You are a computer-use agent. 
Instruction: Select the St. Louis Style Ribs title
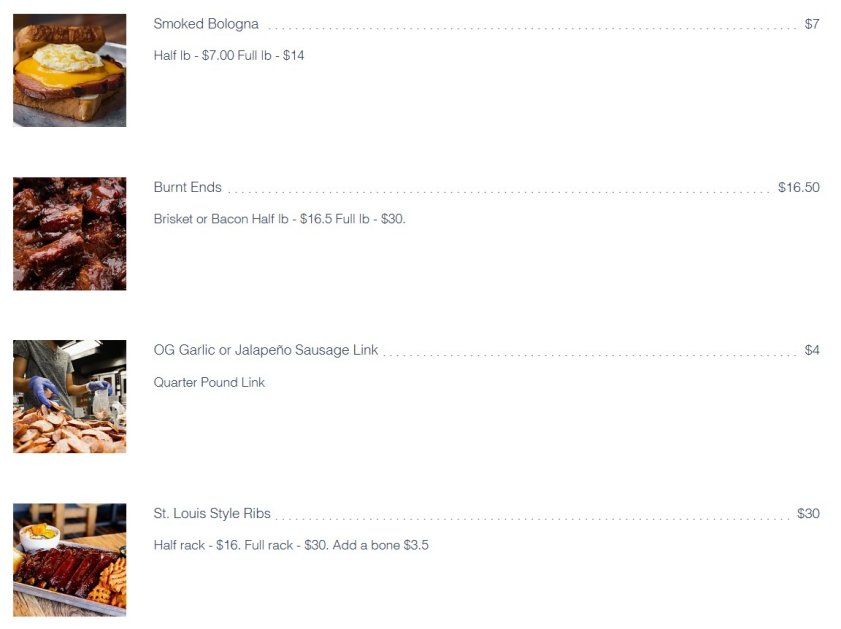pos(212,513)
